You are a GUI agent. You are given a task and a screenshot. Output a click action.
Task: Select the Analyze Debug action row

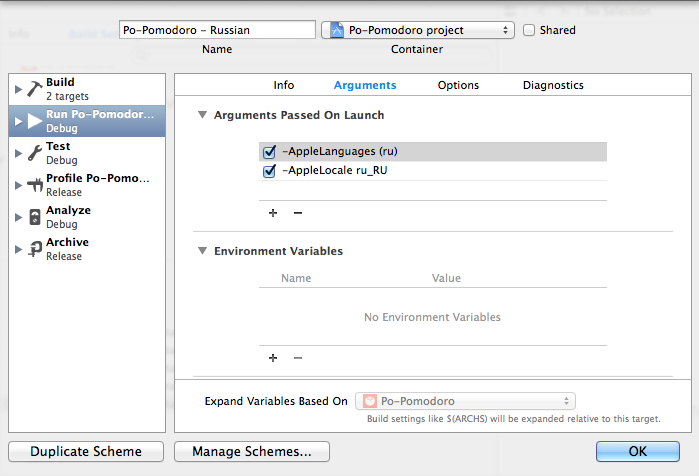(87, 217)
